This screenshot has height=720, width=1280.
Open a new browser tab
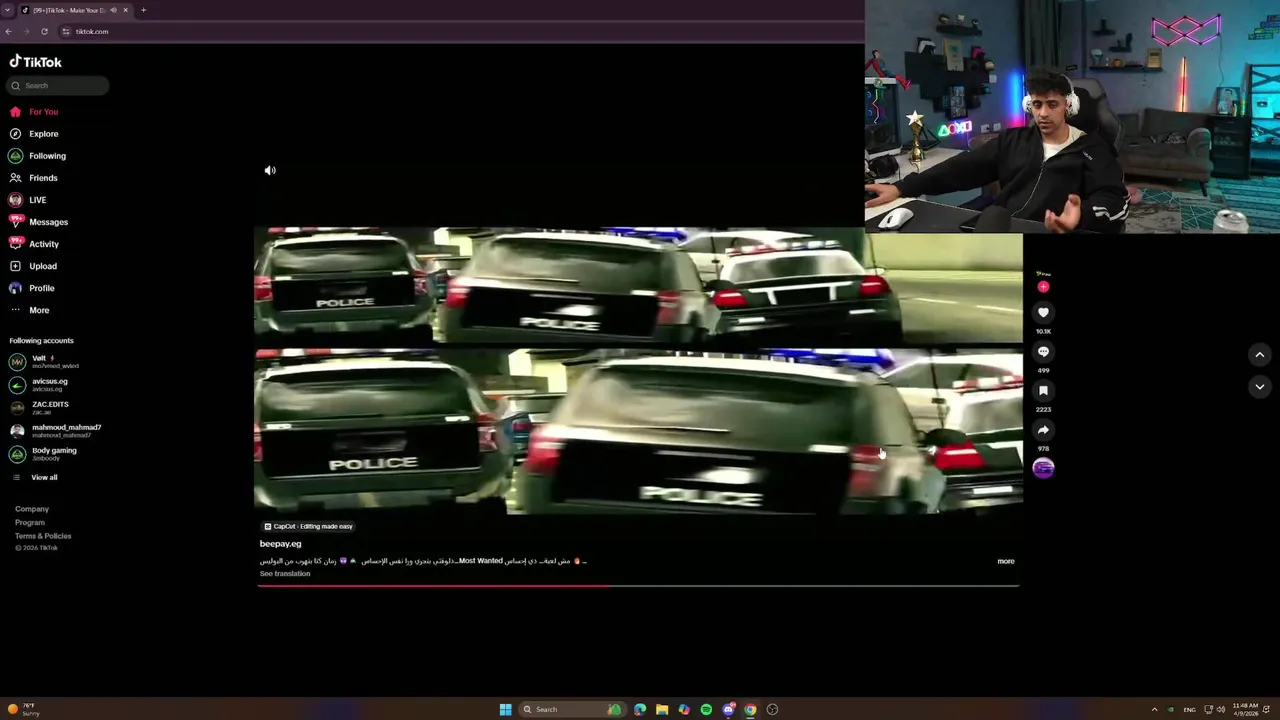(143, 10)
